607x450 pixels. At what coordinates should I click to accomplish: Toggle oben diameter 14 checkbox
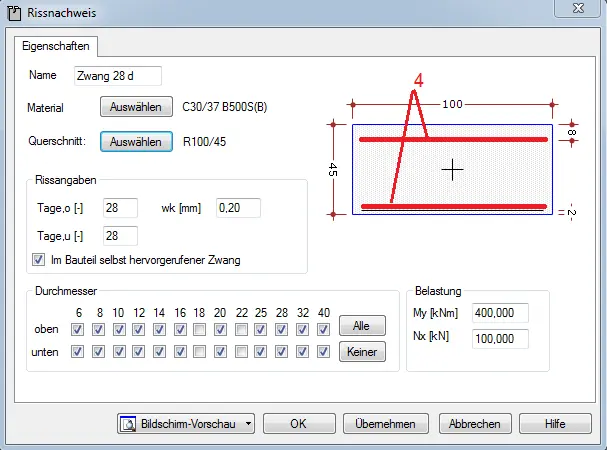pos(159,330)
